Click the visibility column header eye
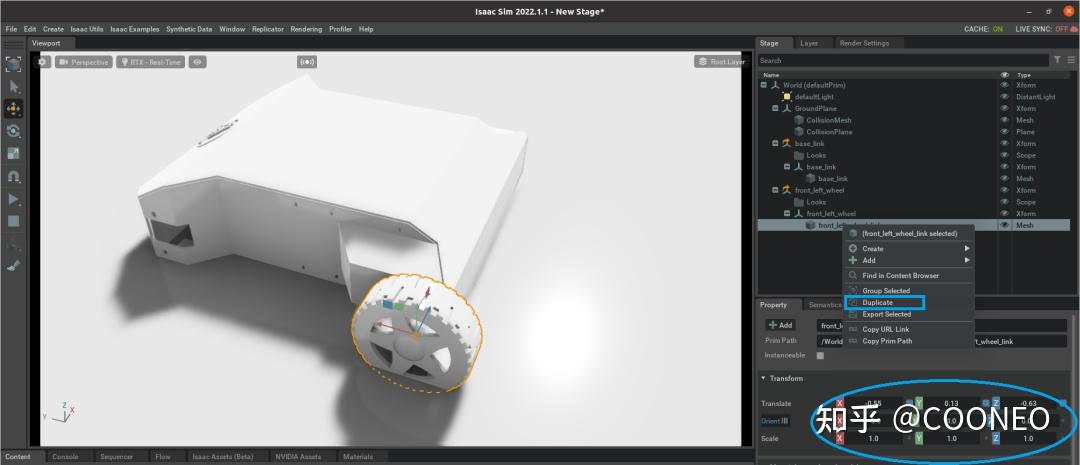1080x465 pixels. pos(1005,75)
